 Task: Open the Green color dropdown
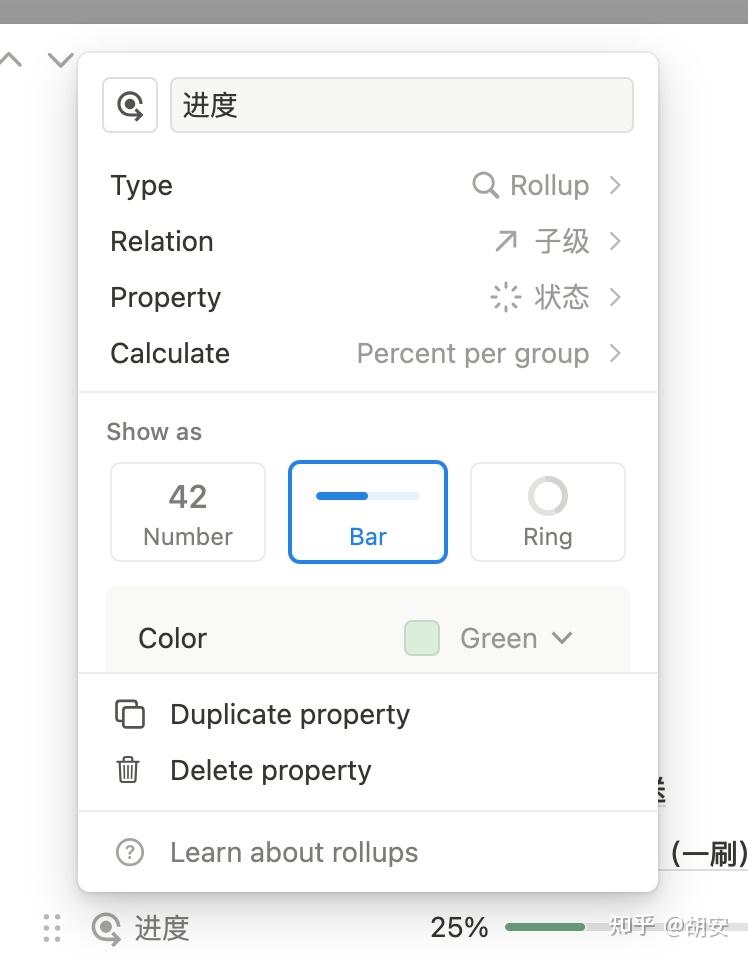[x=516, y=638]
